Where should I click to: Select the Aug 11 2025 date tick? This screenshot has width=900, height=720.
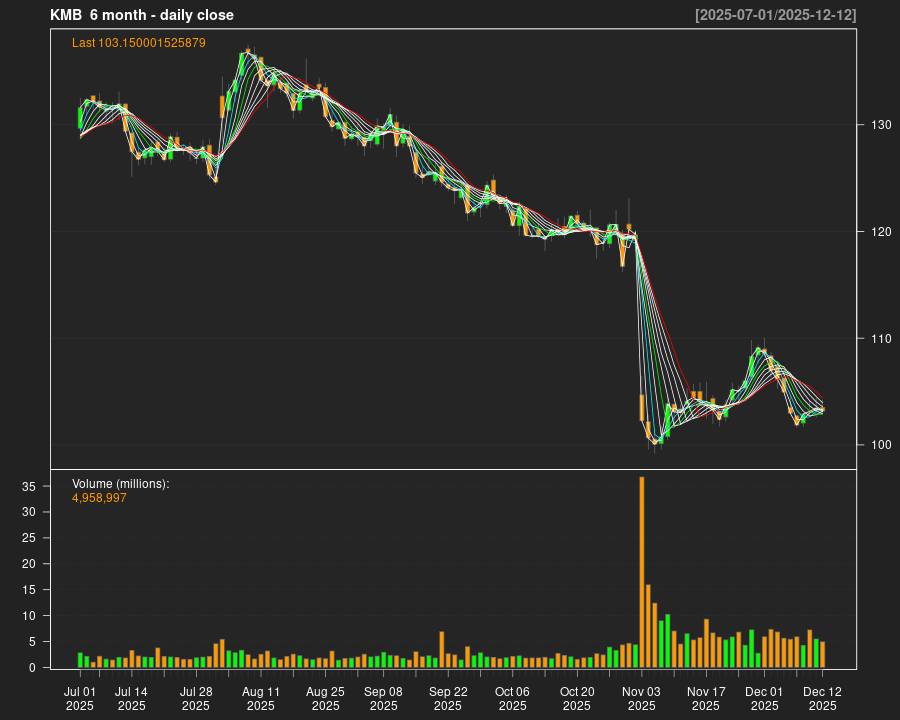[x=261, y=698]
